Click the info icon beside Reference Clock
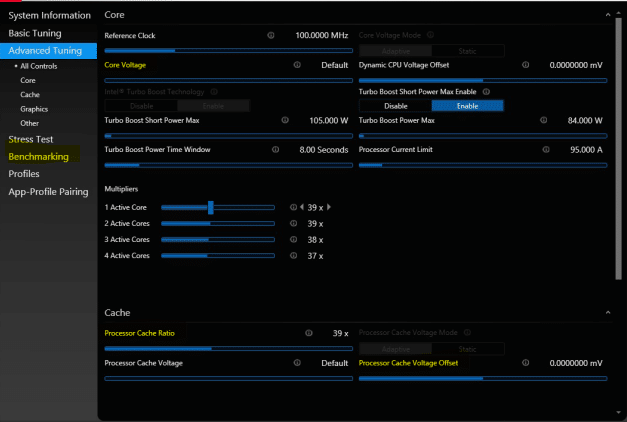This screenshot has width=627, height=422. pyautogui.click(x=271, y=35)
